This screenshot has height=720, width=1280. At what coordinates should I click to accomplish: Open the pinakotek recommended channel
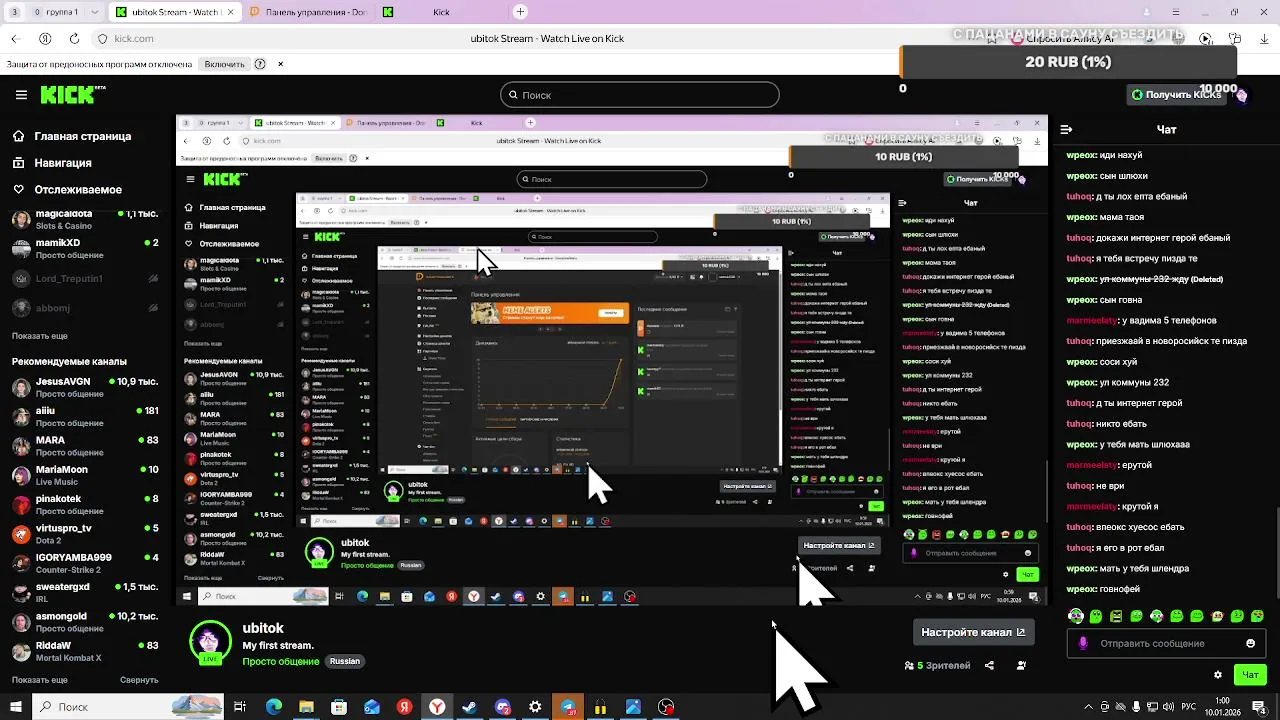pos(84,504)
